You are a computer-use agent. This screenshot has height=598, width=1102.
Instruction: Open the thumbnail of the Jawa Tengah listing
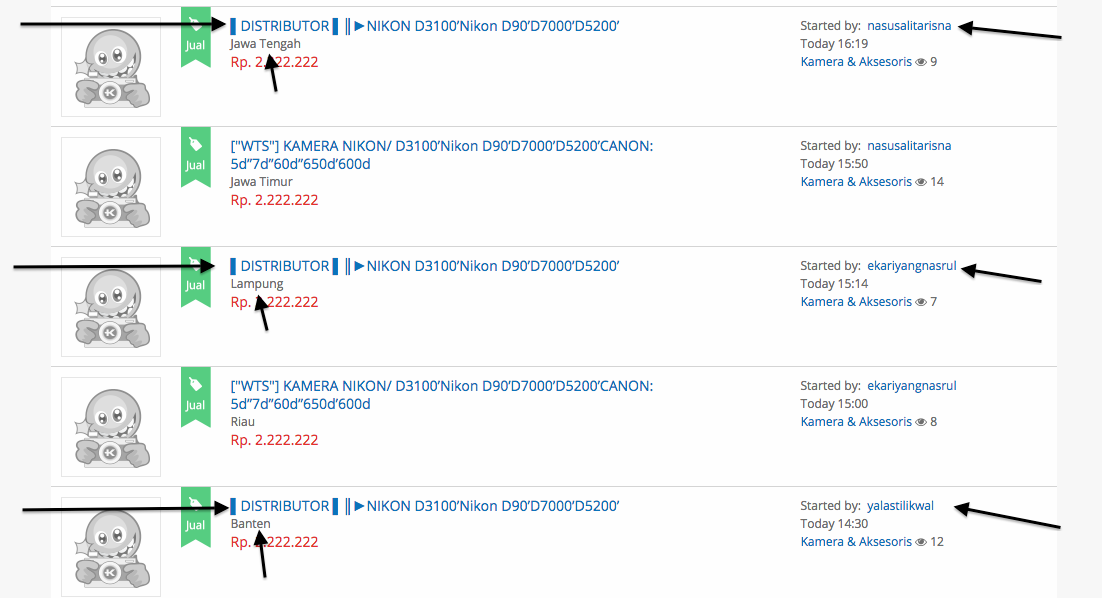click(x=111, y=66)
